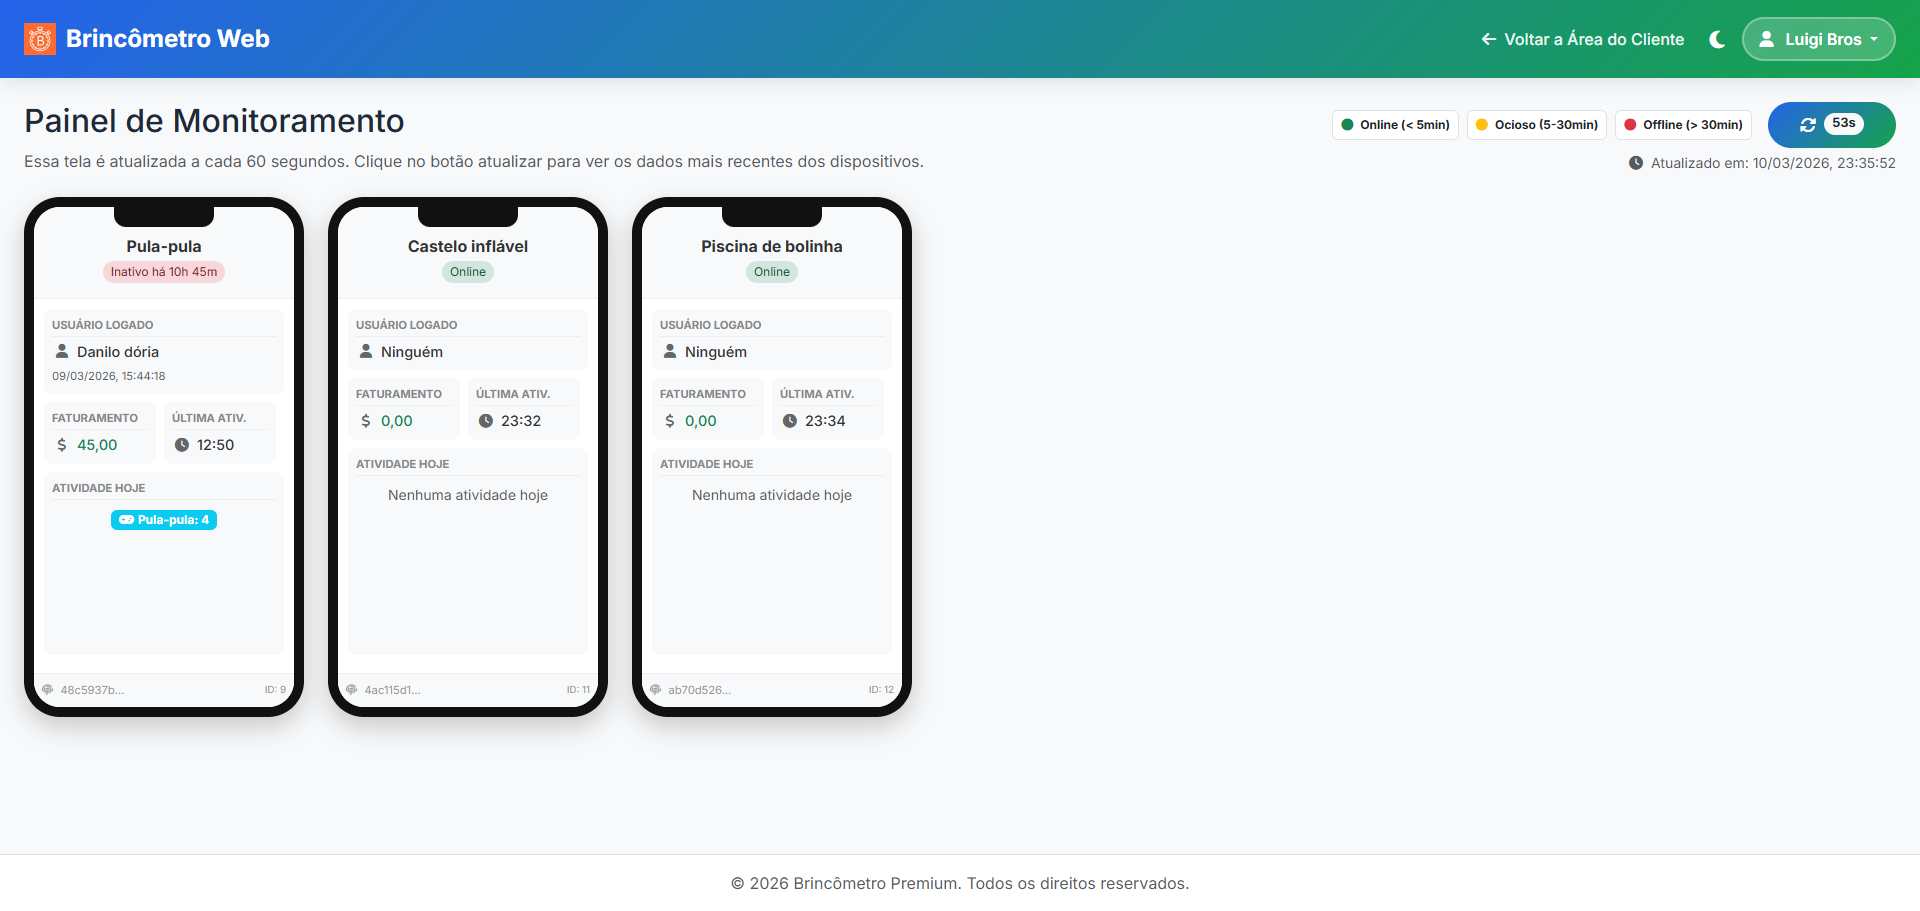The height and width of the screenshot is (911, 1920).
Task: Click the user icon next to Danilo dória
Action: point(62,352)
